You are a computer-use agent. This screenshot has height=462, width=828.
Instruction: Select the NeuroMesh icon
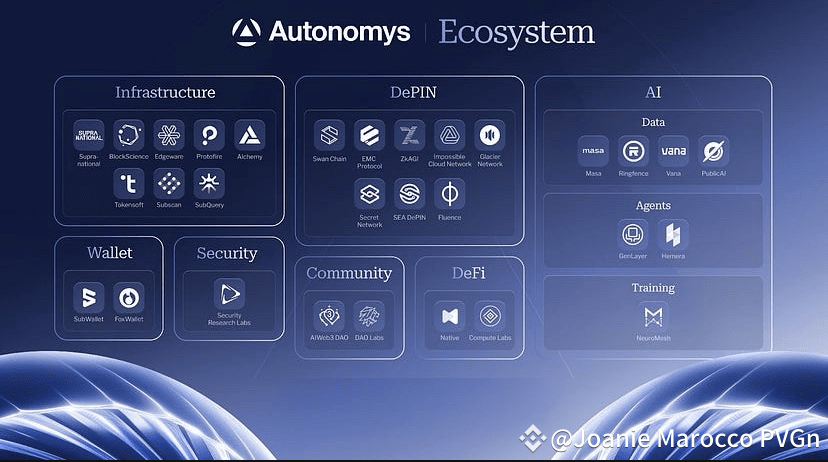[653, 317]
